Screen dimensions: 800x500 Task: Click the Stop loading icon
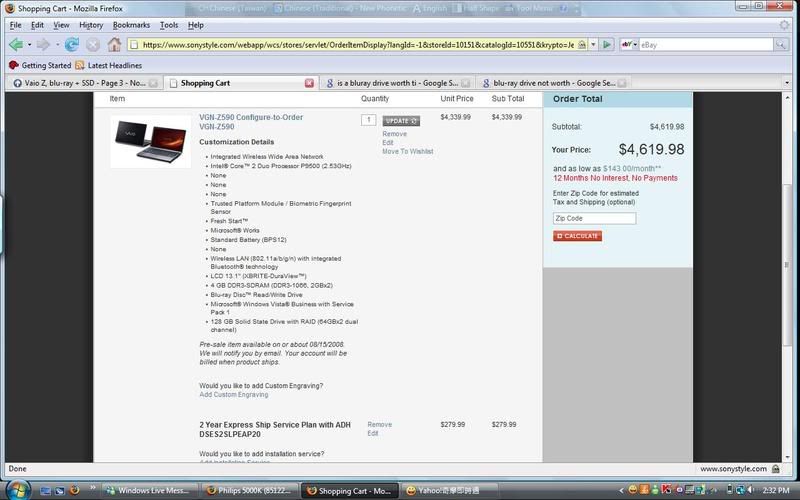point(93,45)
